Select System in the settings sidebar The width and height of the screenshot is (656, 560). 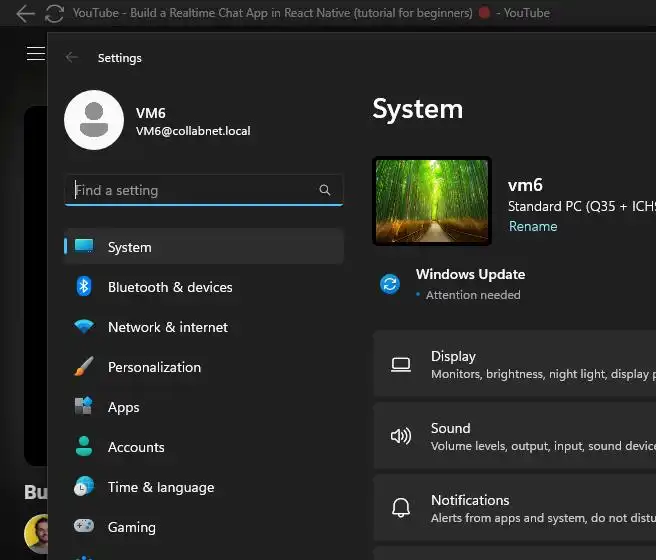204,247
